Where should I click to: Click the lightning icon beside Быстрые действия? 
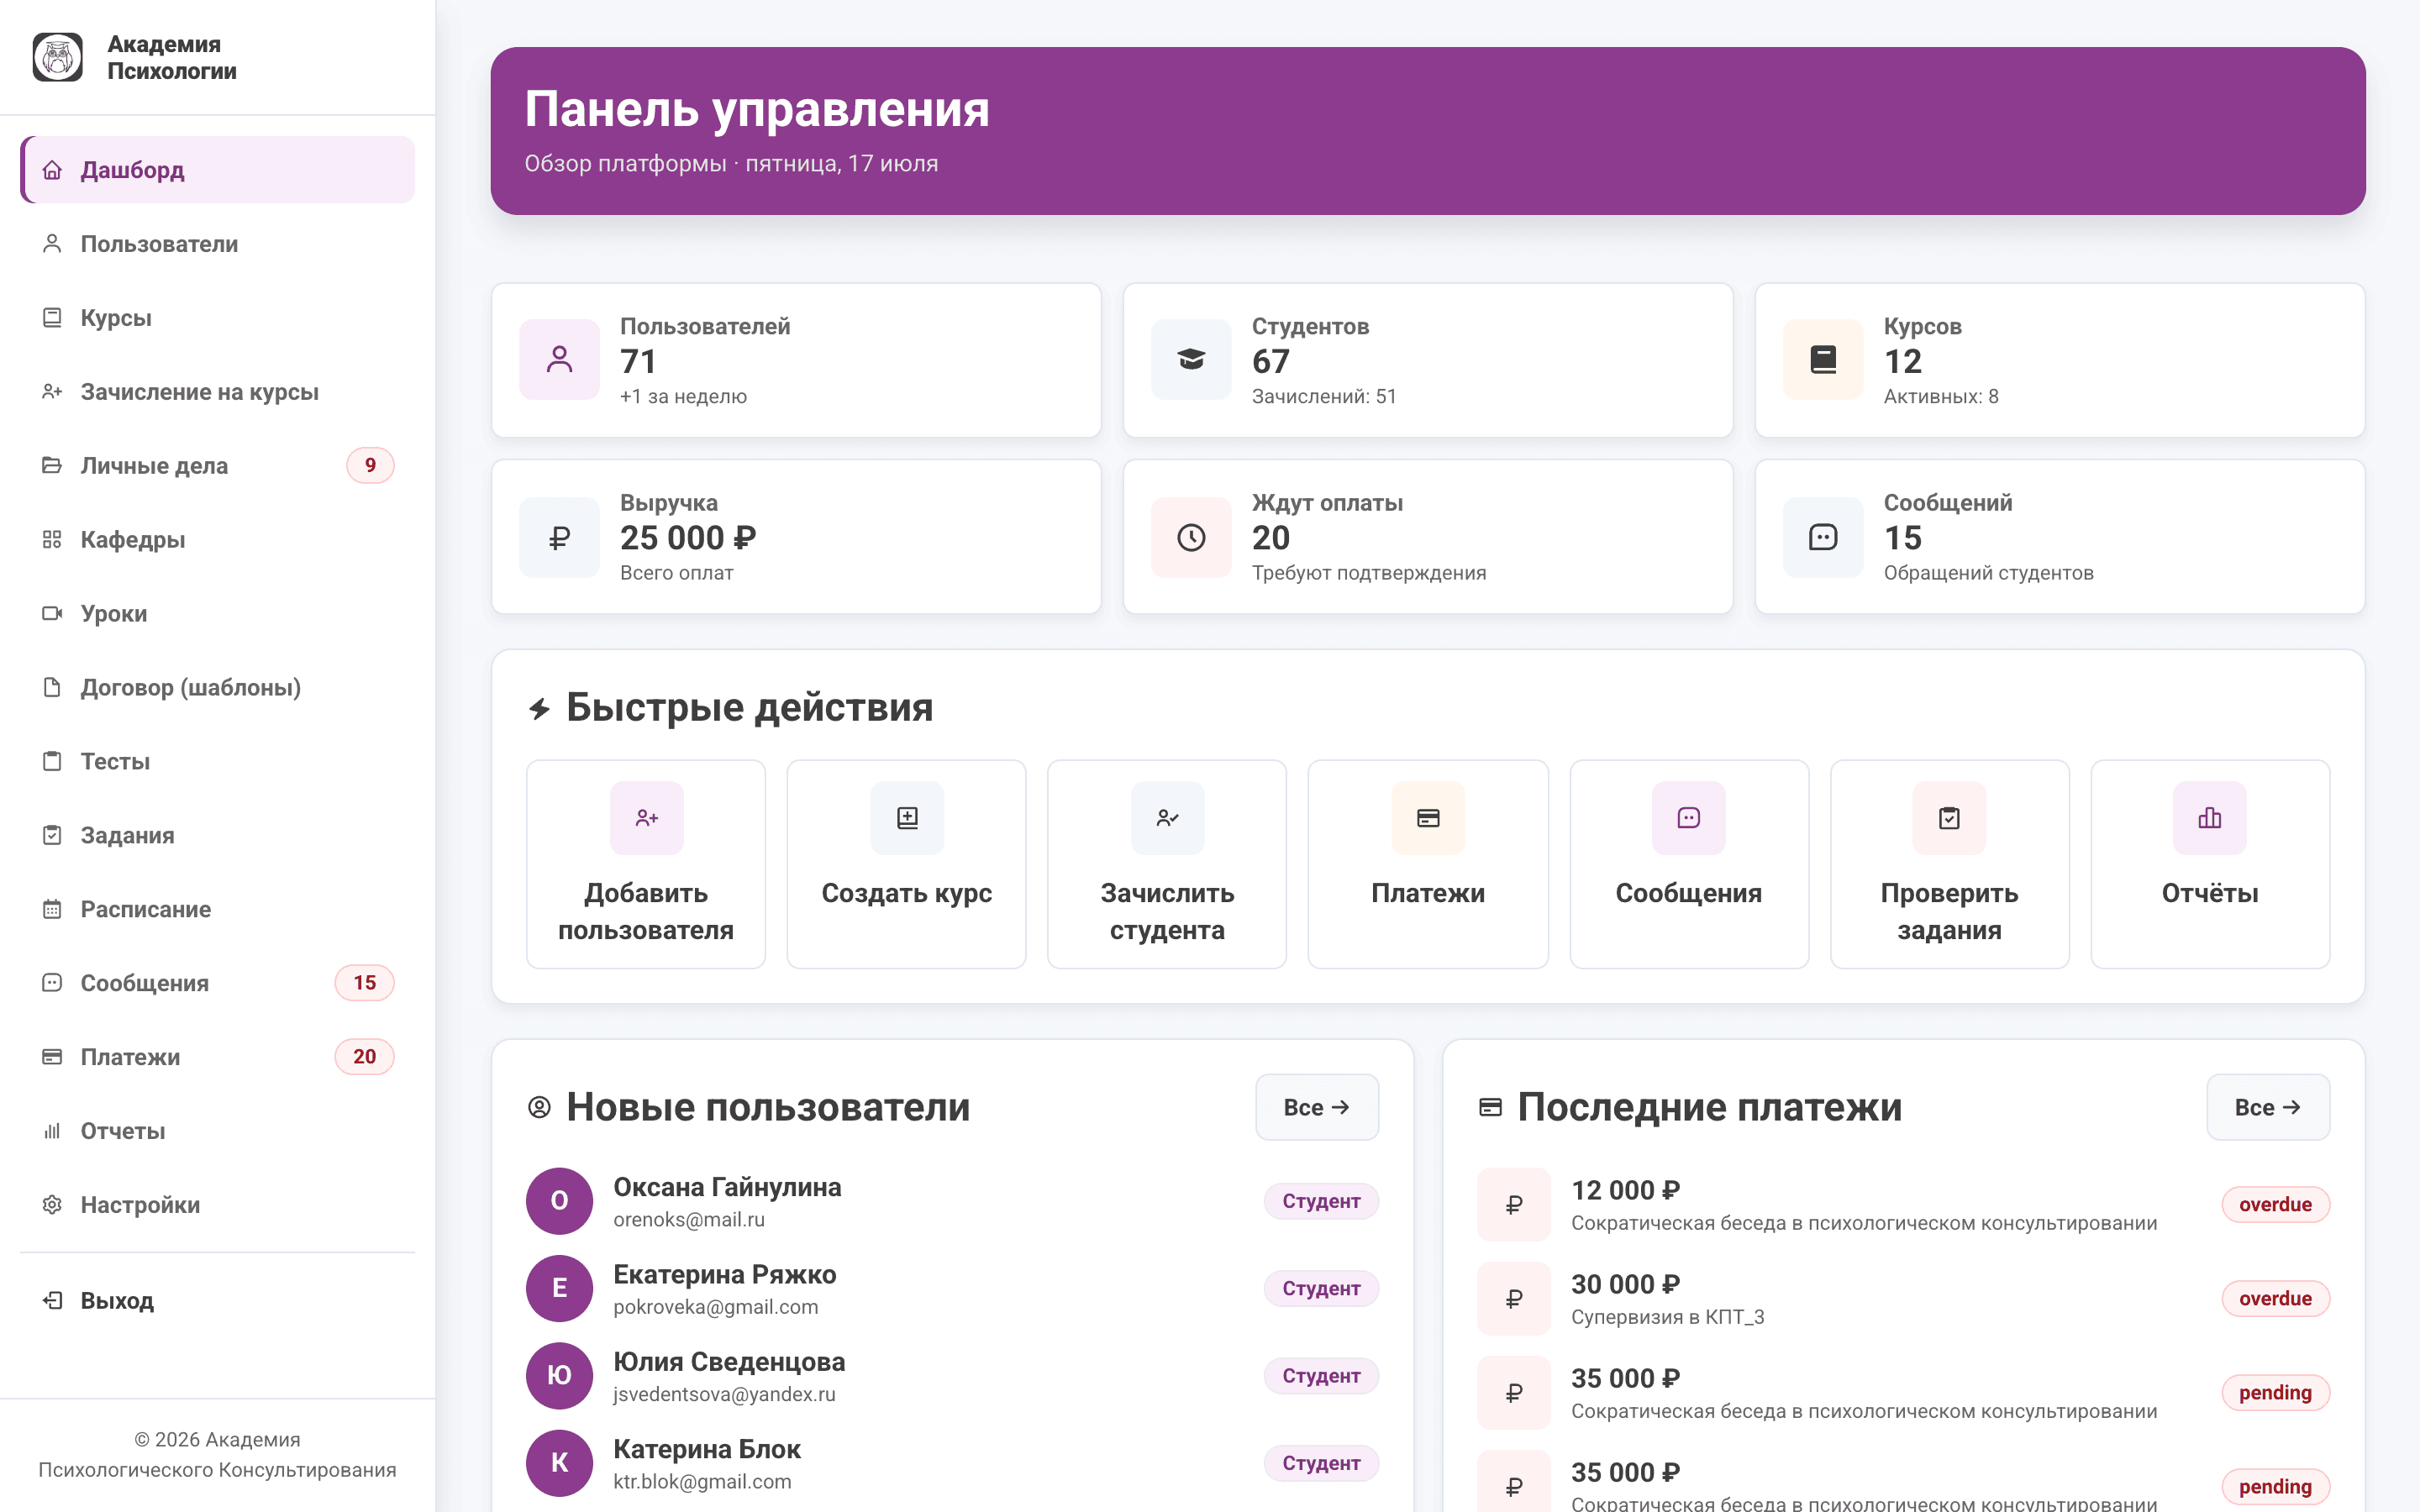(x=540, y=709)
